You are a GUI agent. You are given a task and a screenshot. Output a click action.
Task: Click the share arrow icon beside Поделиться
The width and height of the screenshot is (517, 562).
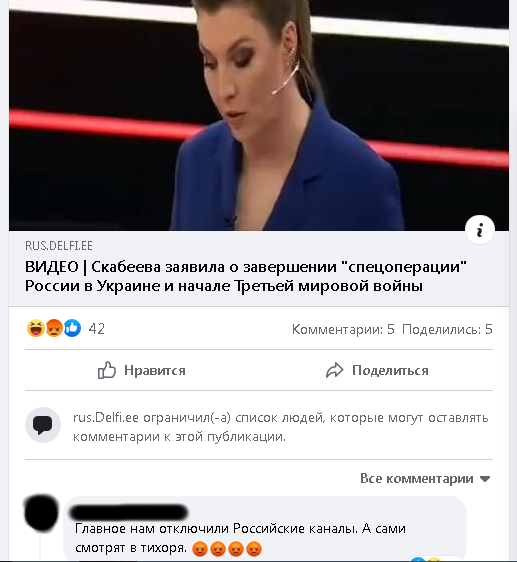[334, 370]
